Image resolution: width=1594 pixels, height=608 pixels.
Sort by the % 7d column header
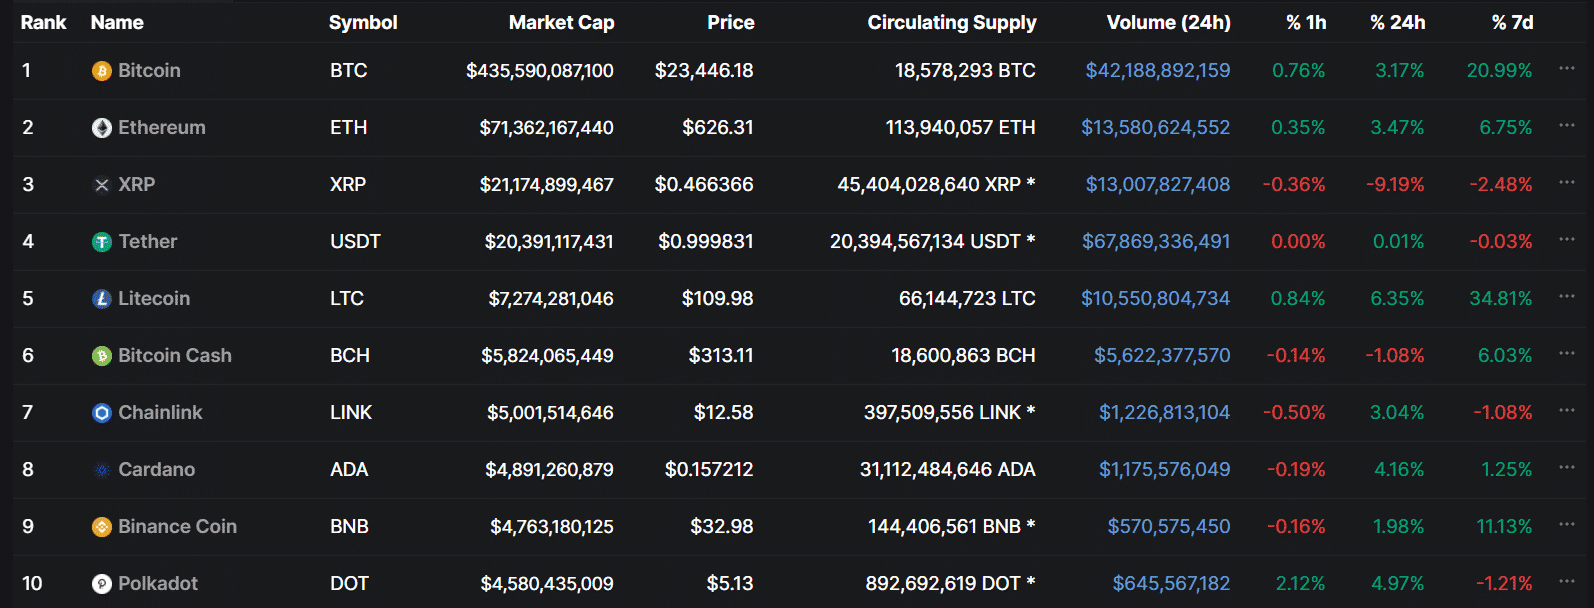[x=1512, y=22]
